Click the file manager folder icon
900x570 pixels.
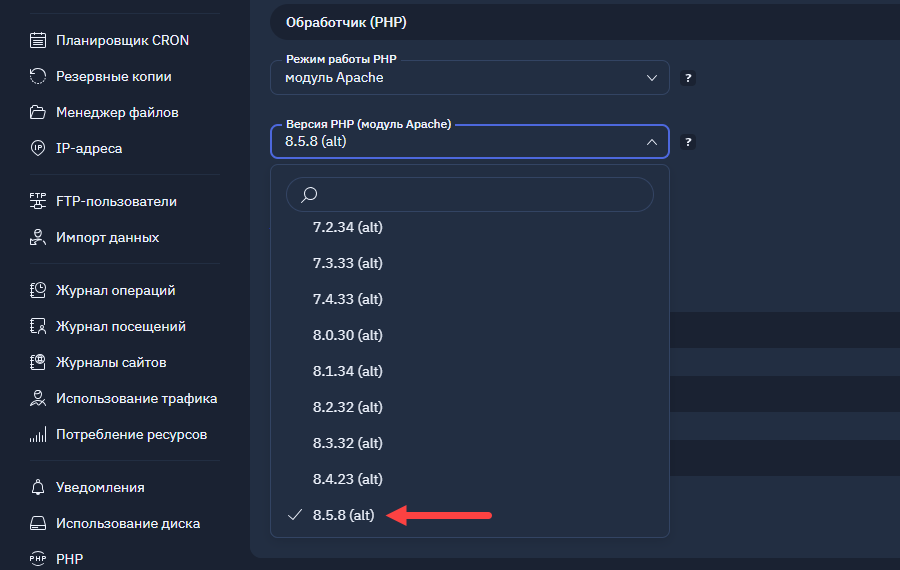[x=38, y=113]
